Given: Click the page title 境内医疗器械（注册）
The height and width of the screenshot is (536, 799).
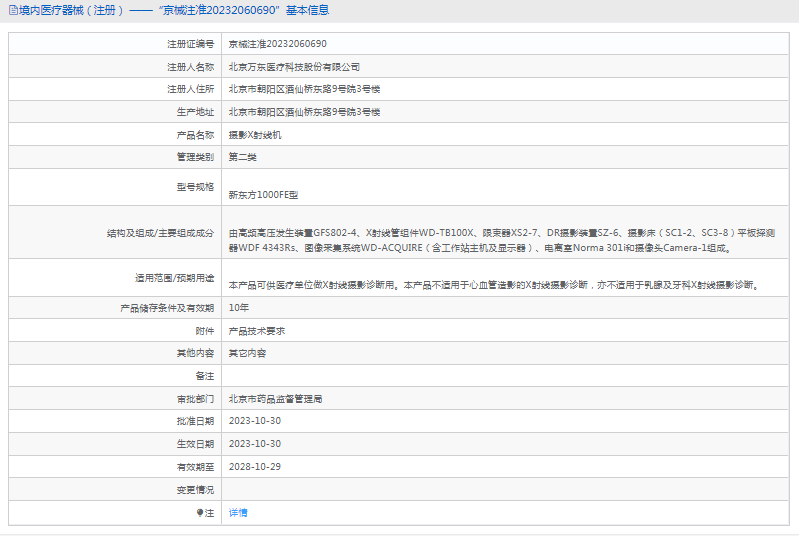Looking at the screenshot, I should pyautogui.click(x=72, y=10).
